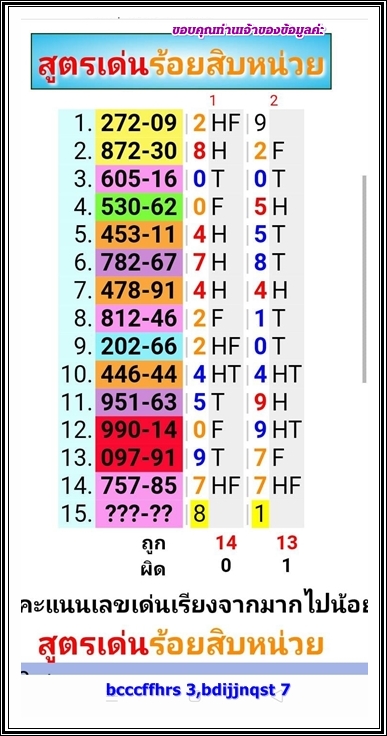Select the result 872-30 in row 2

(139, 151)
